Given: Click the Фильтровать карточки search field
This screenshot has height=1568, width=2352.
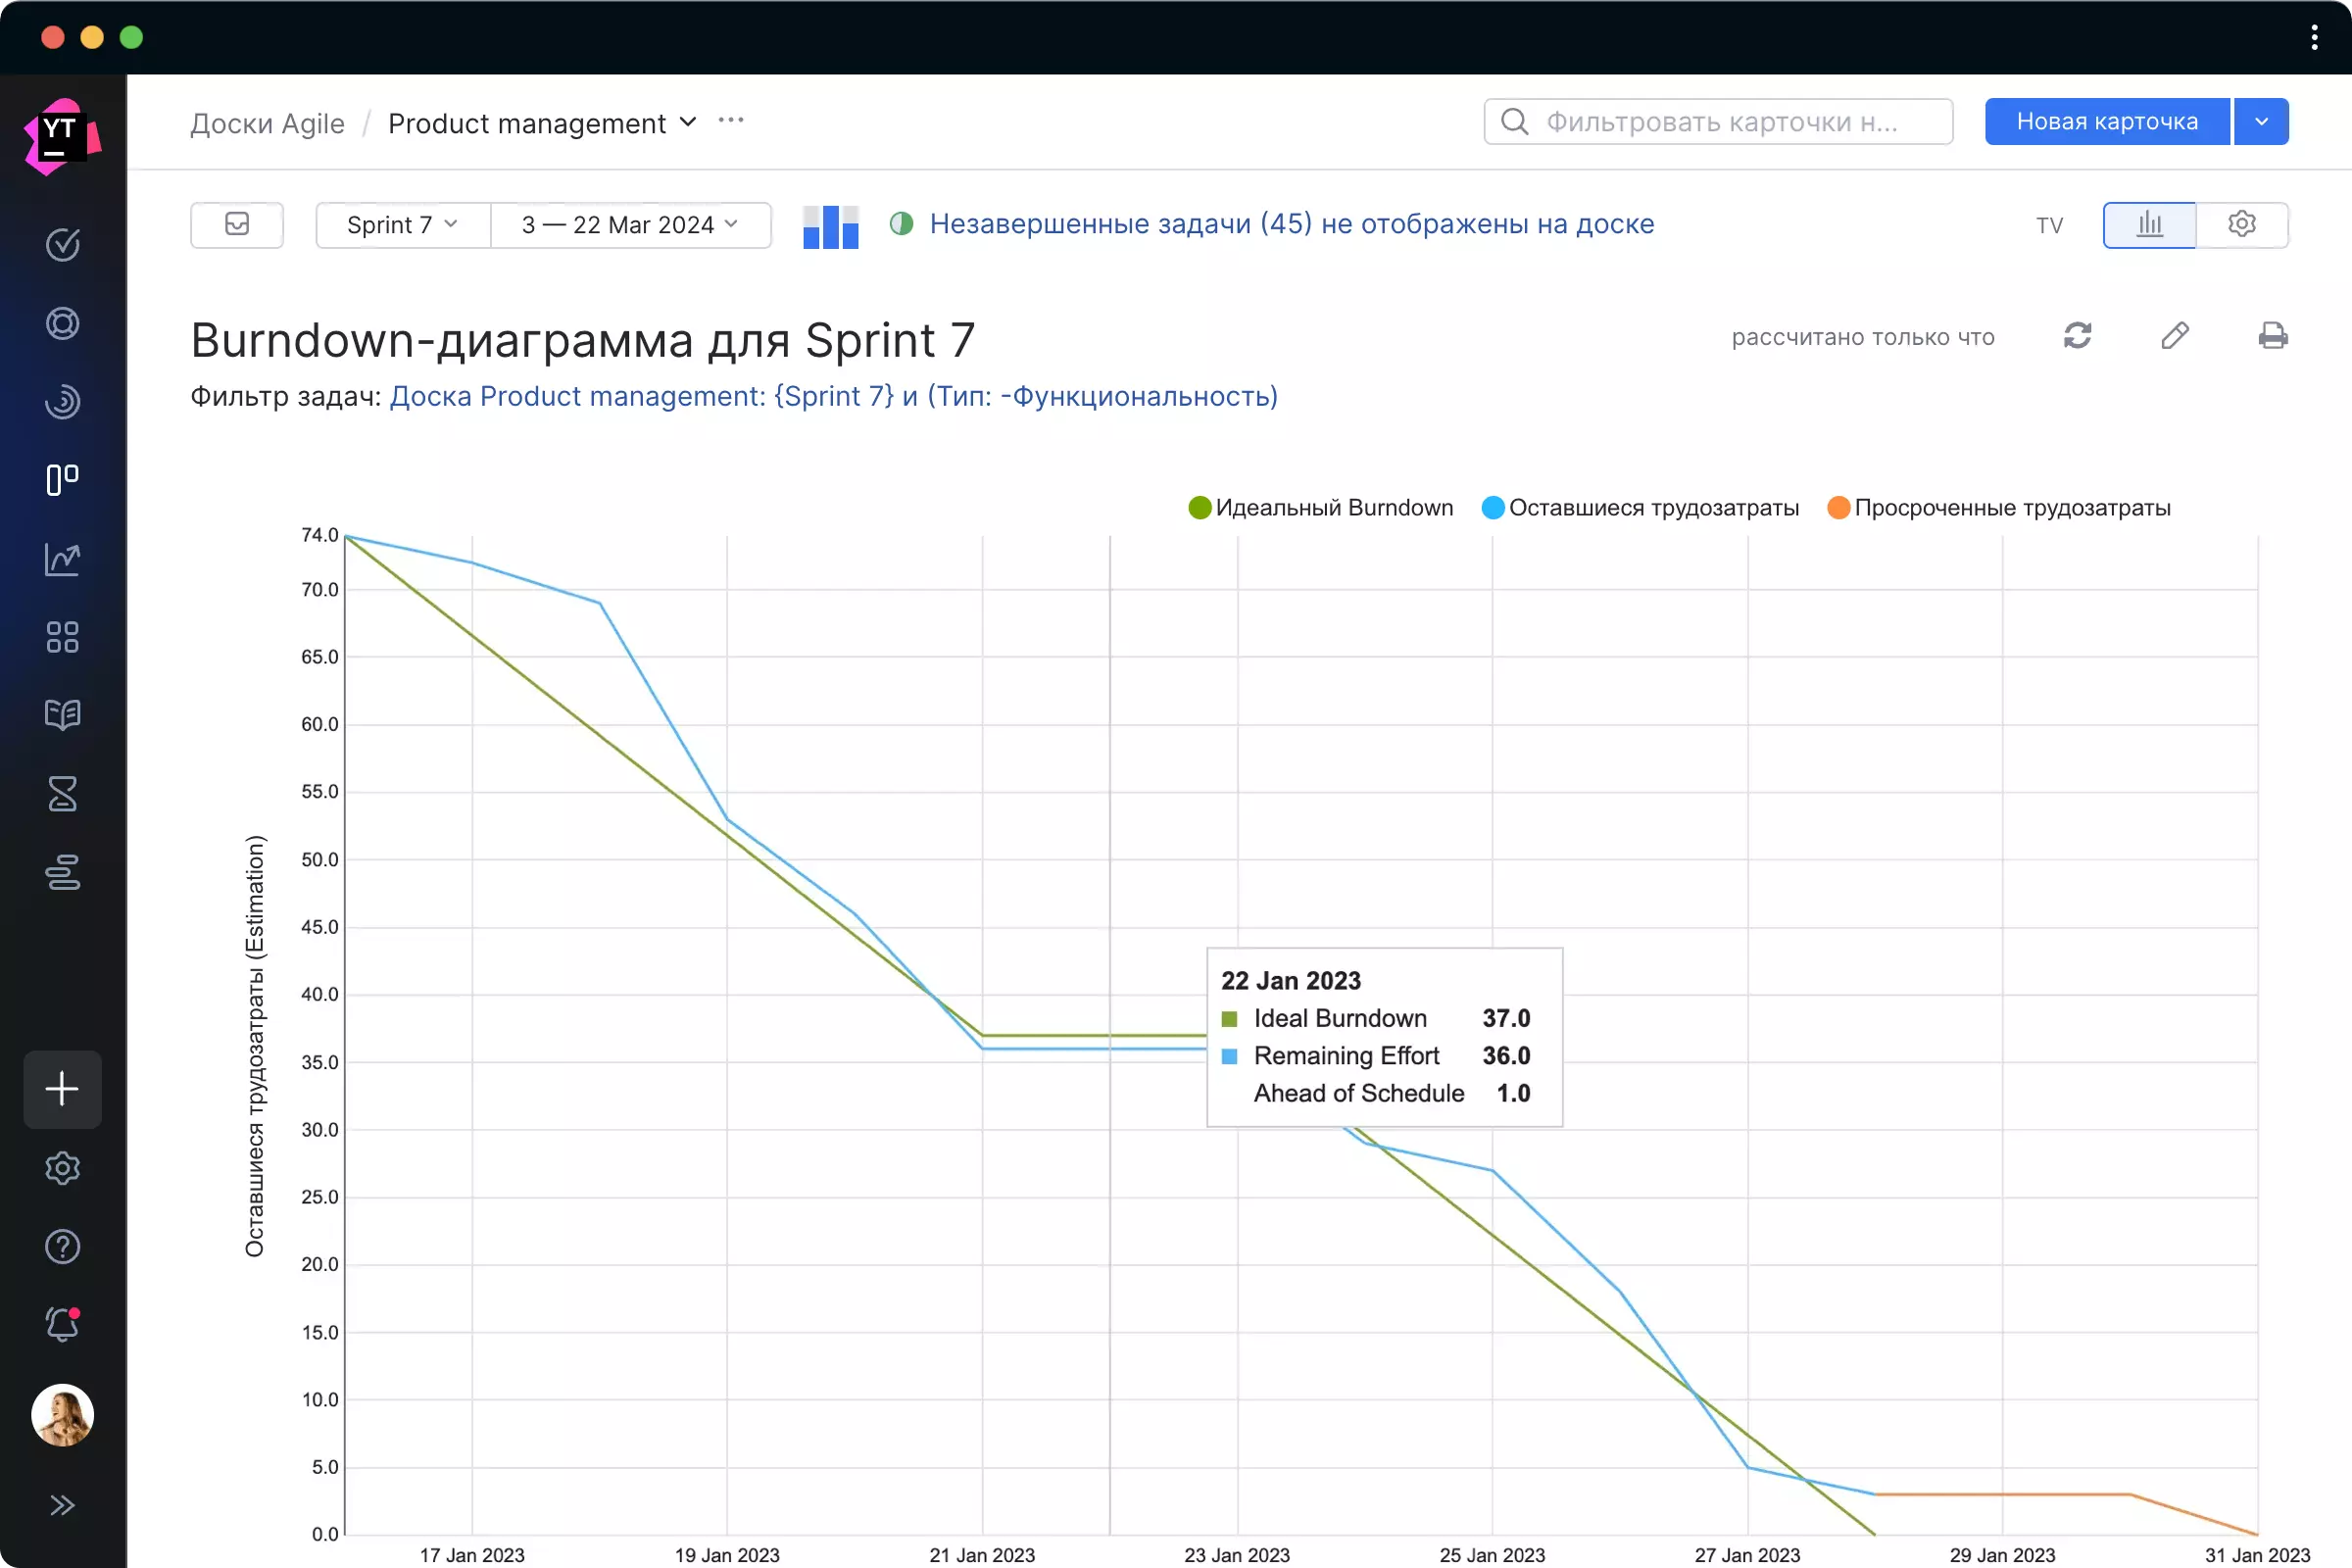Looking at the screenshot, I should 1718,122.
